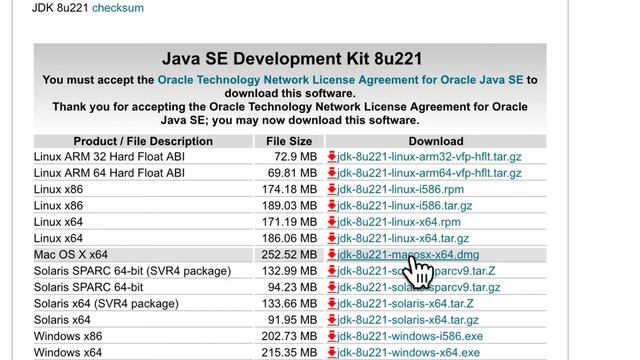
Task: Click red download arrow for linux-x64.tar.gz
Action: pyautogui.click(x=332, y=238)
